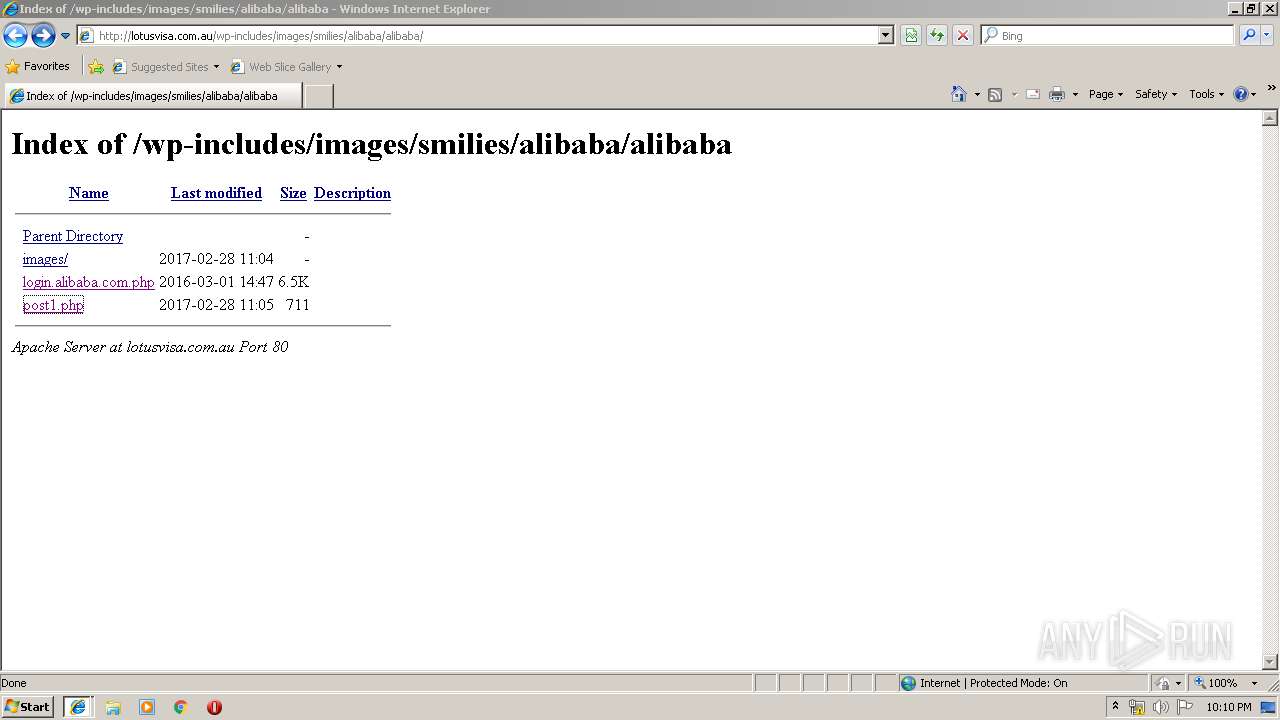Sort listing by Last modified column

point(216,193)
